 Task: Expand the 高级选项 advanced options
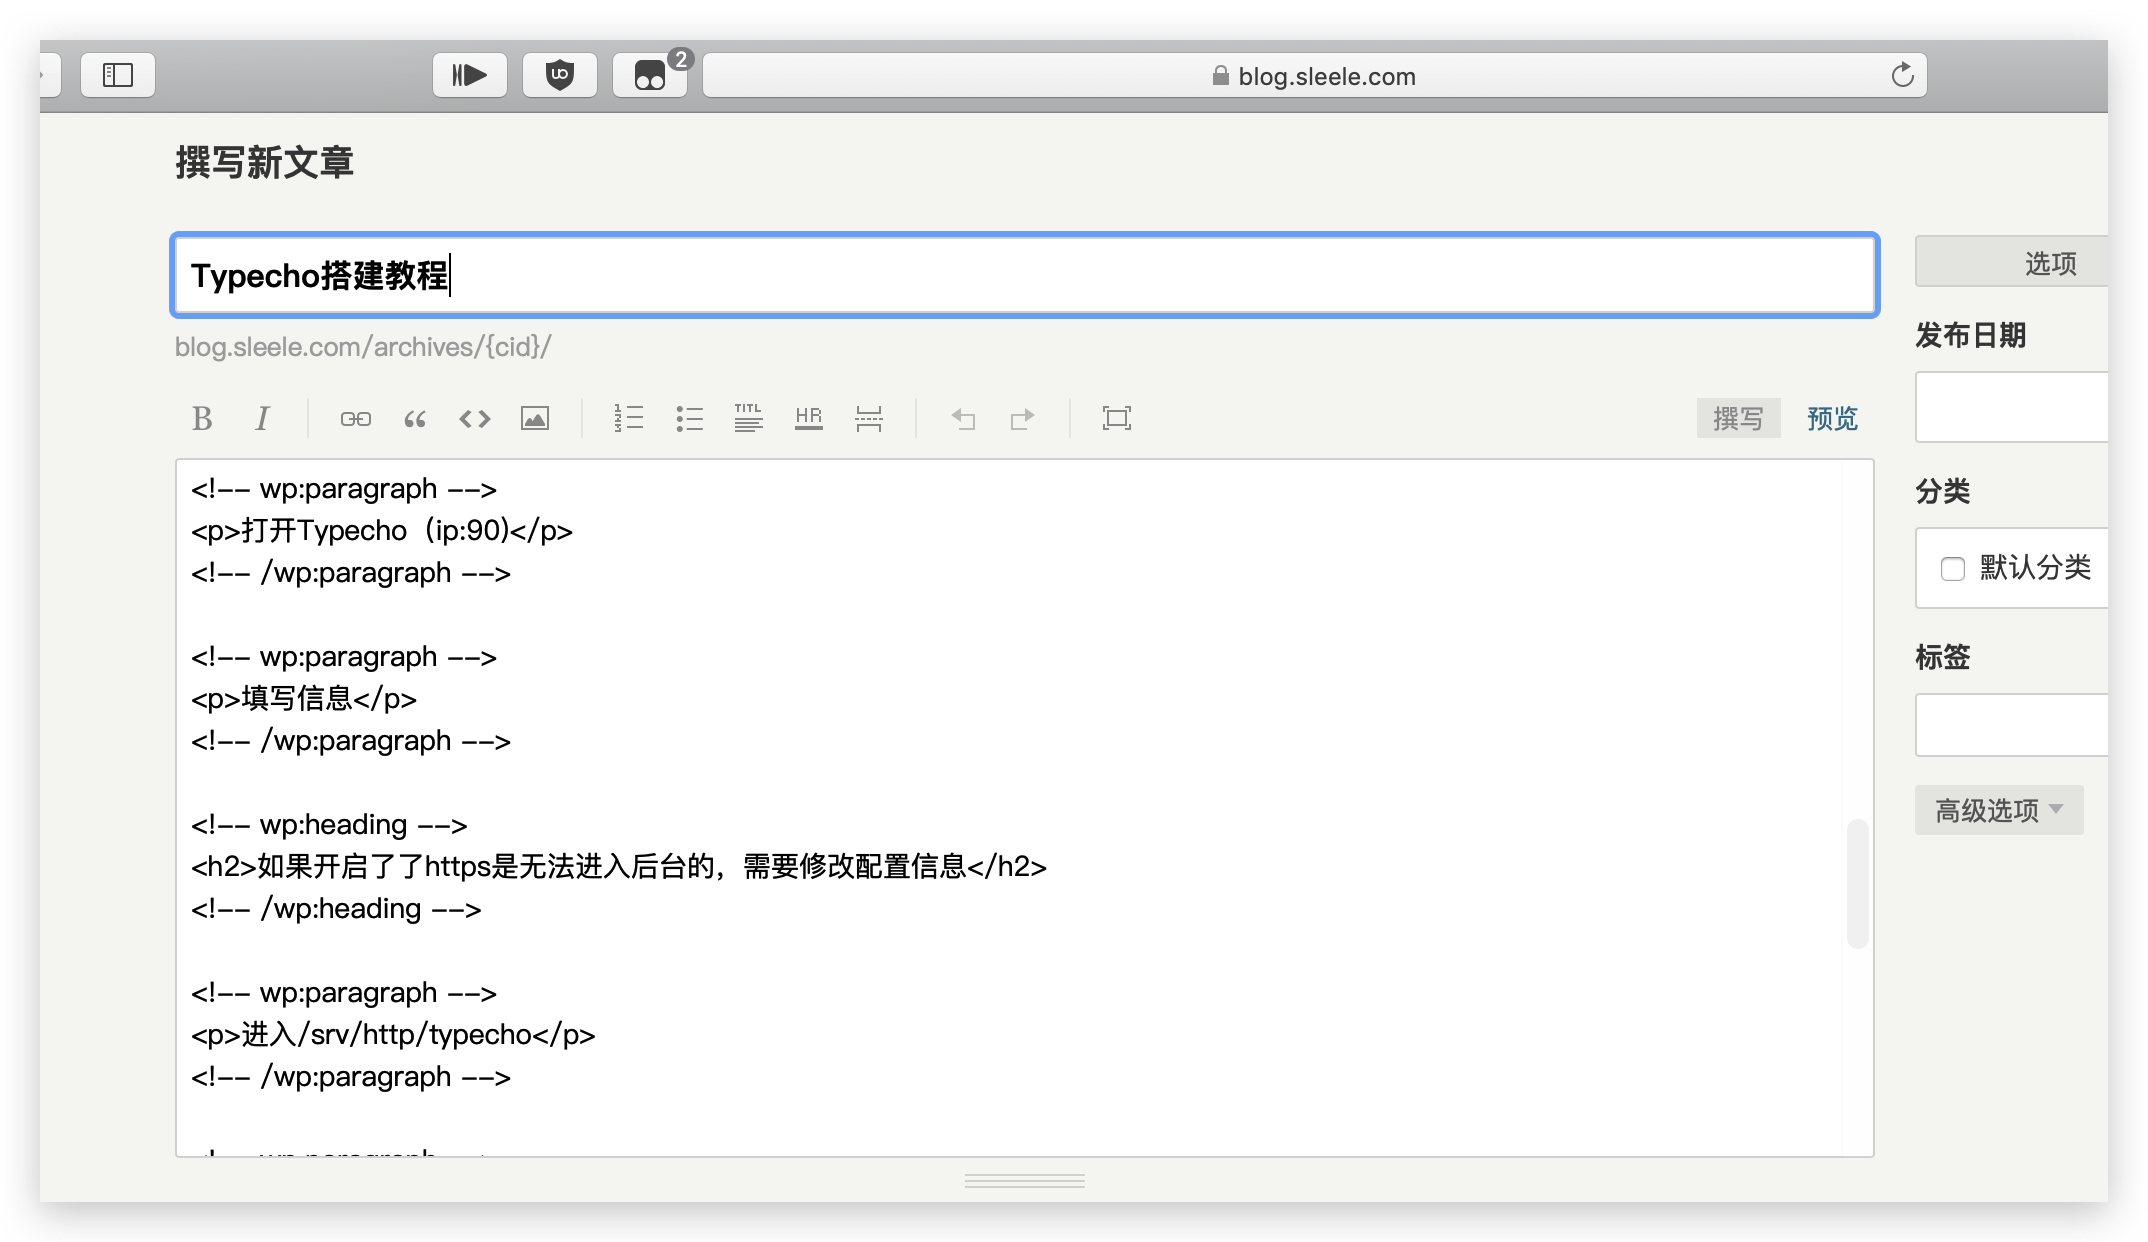[x=1999, y=810]
